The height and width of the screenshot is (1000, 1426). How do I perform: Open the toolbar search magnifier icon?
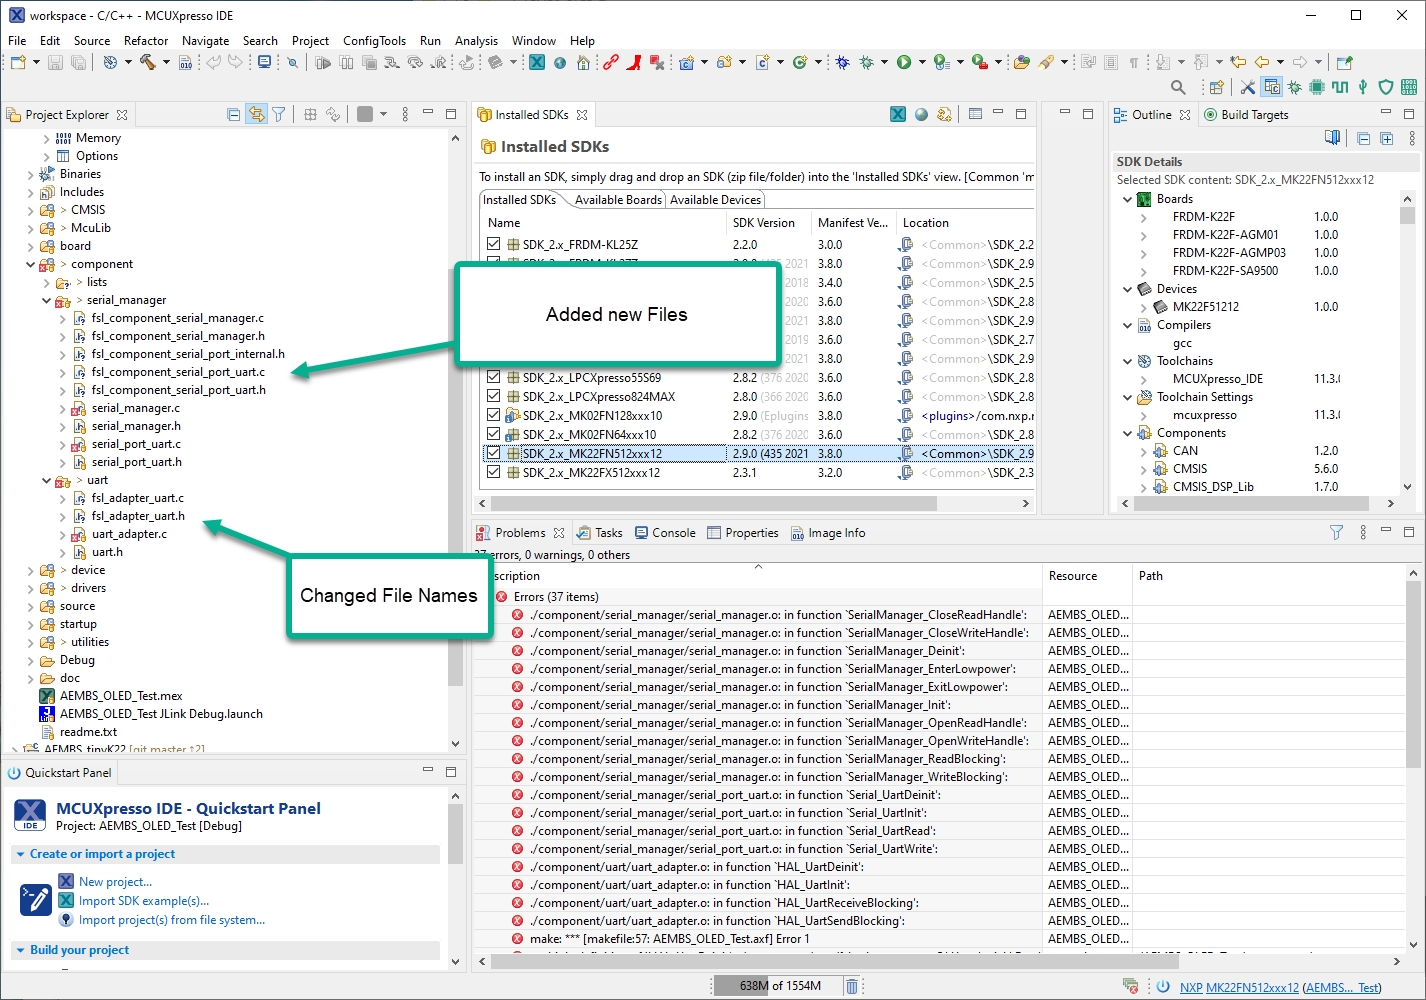click(1178, 87)
